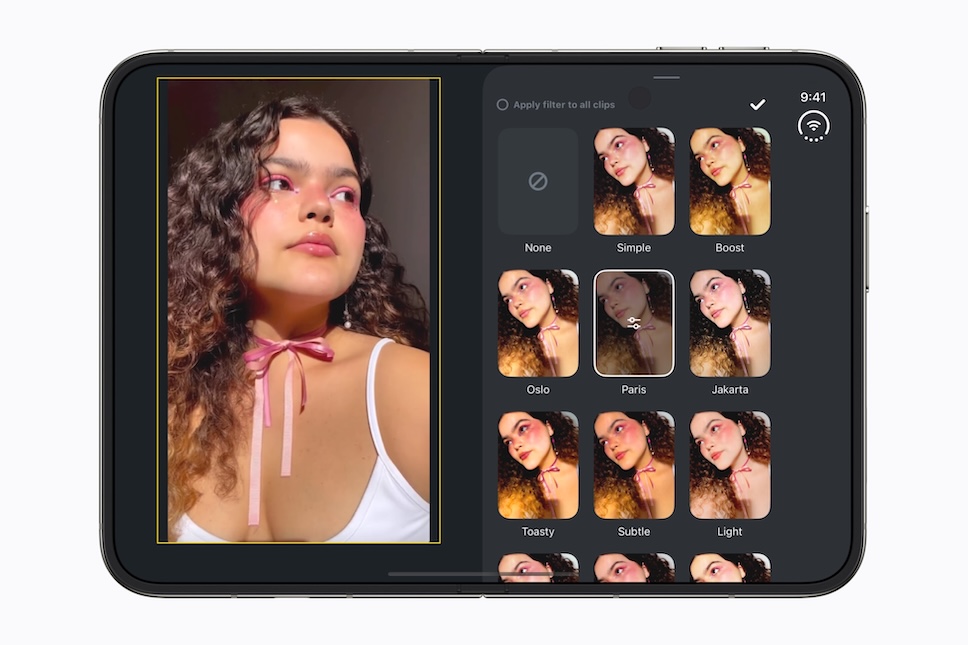Click the Jakarta label text
968x645 pixels.
730,389
